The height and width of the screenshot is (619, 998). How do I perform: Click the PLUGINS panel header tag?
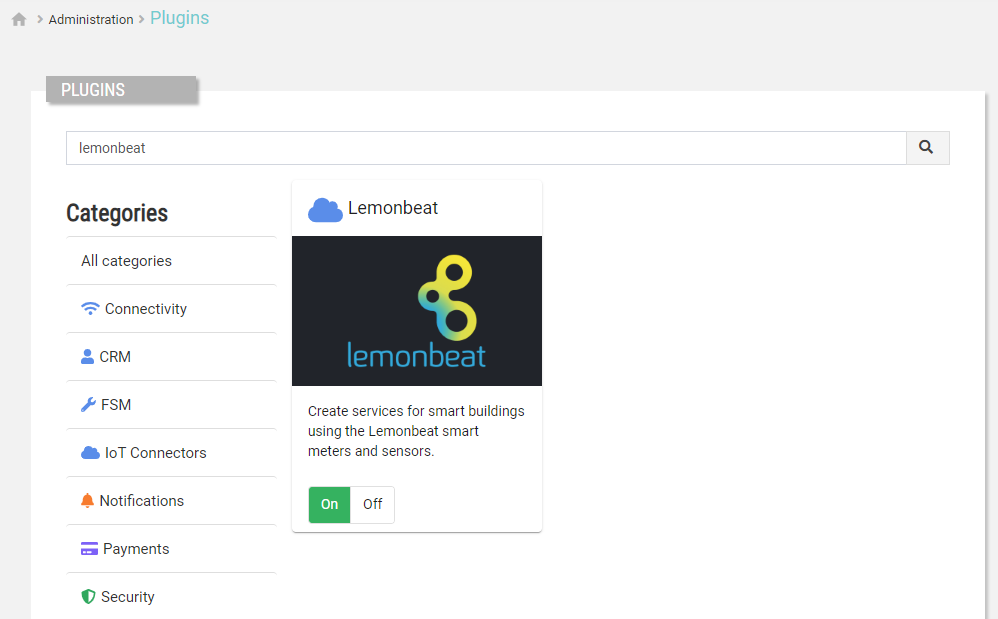coord(121,90)
